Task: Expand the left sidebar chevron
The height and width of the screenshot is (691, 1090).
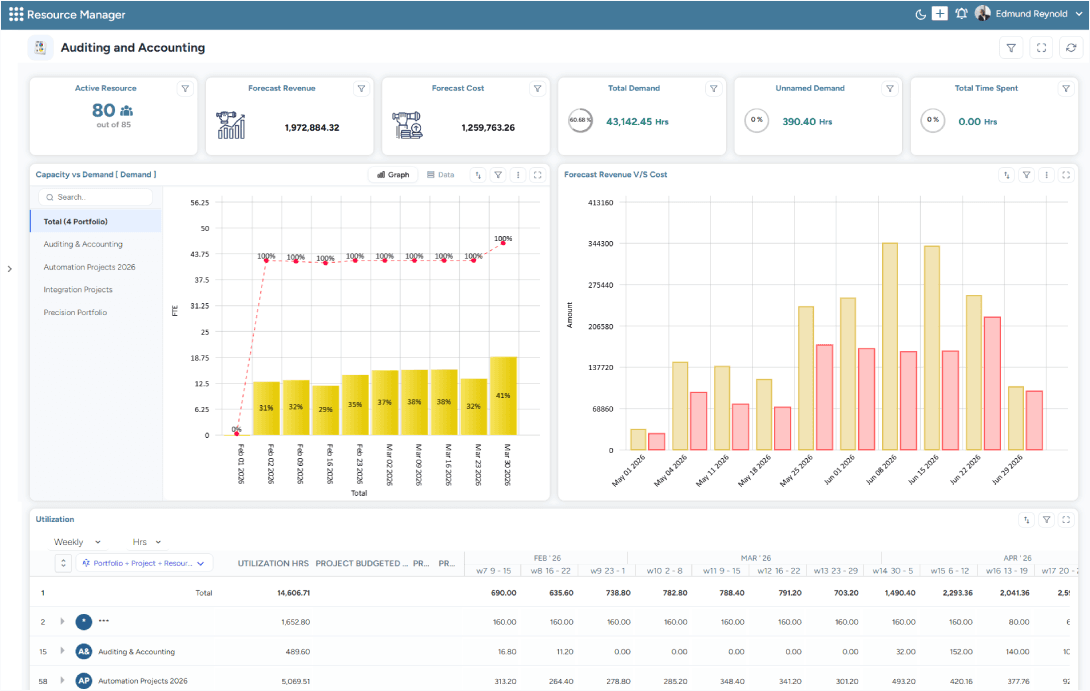Action: point(9,268)
